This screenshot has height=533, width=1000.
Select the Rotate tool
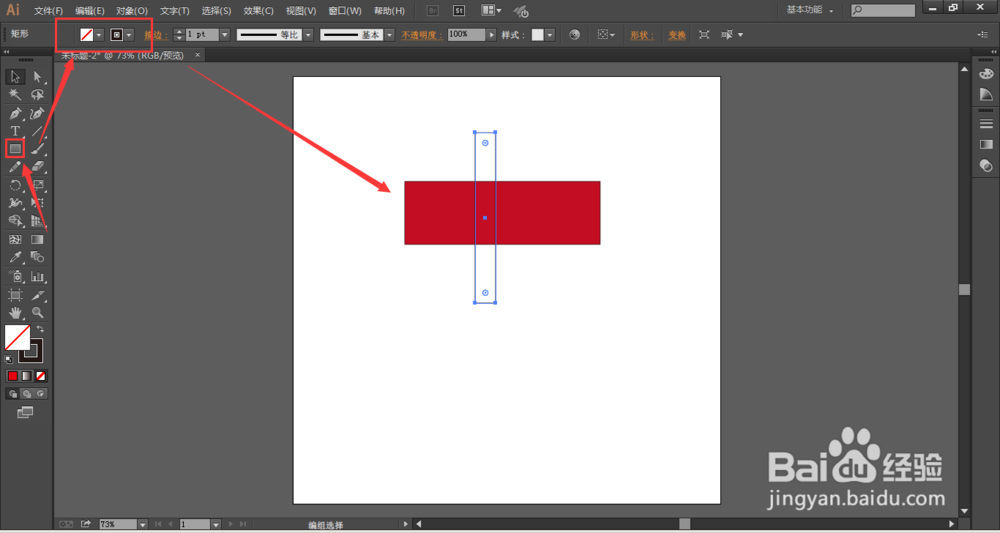15,185
